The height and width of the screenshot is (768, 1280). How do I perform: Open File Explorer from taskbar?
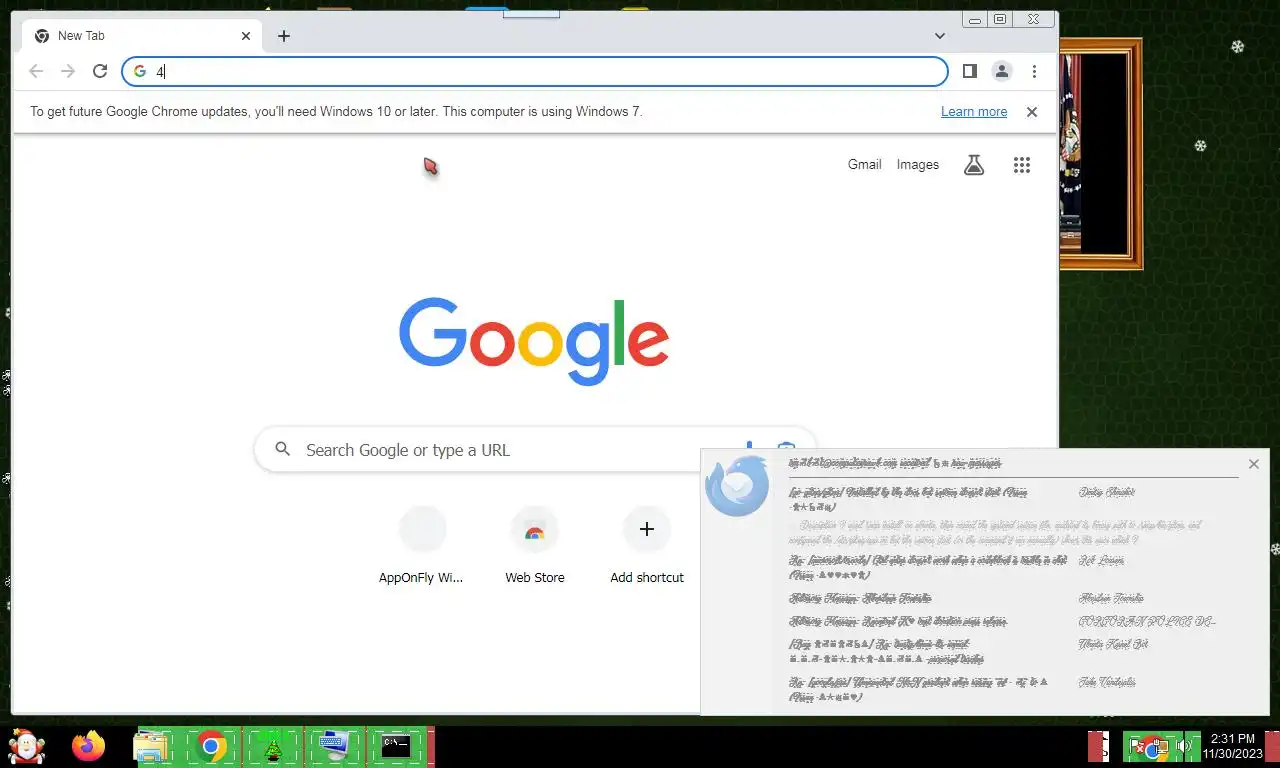coord(151,747)
